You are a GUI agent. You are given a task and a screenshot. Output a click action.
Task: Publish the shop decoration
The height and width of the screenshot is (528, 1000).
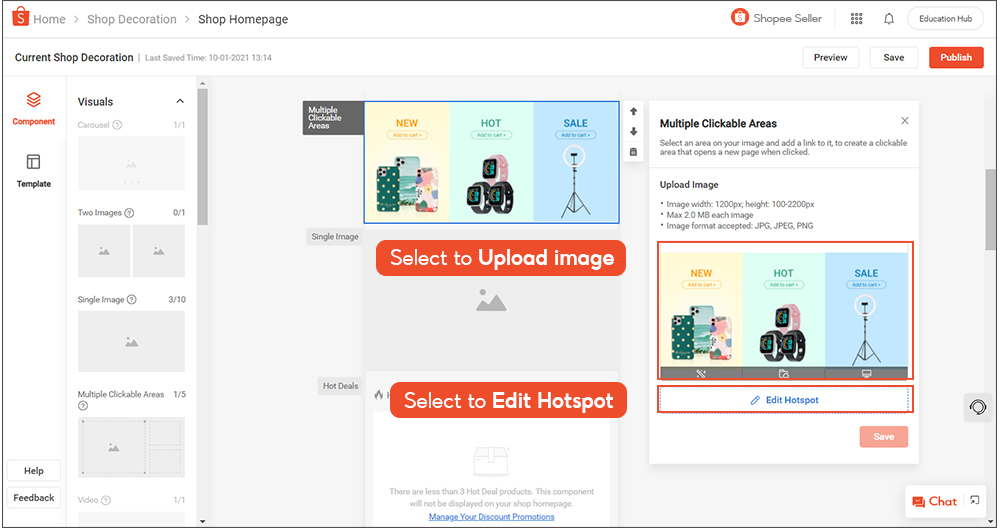[955, 57]
